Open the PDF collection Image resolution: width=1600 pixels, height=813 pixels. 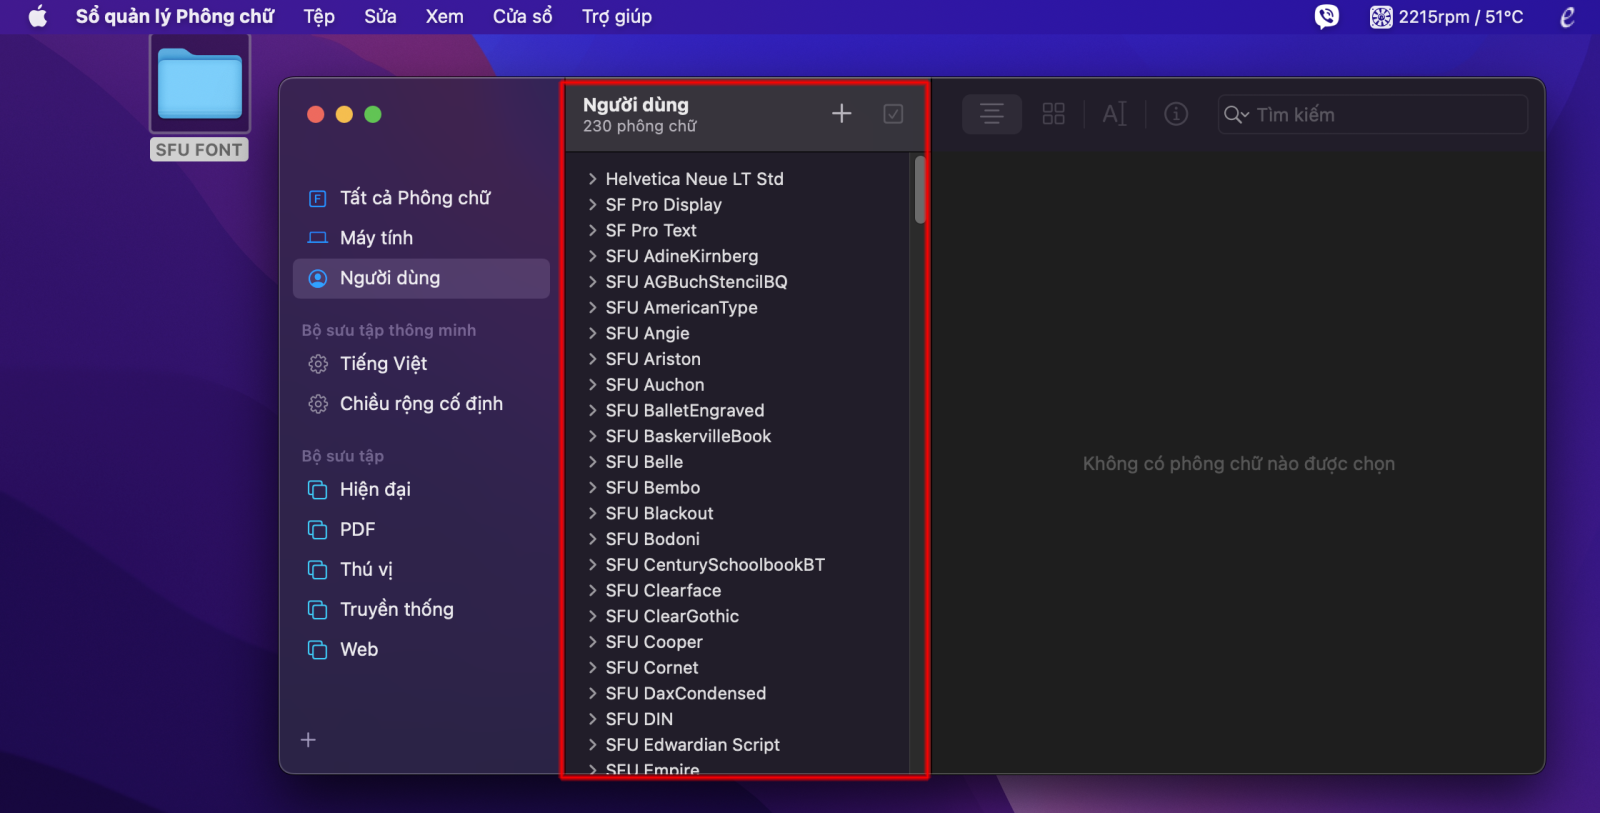point(421,530)
